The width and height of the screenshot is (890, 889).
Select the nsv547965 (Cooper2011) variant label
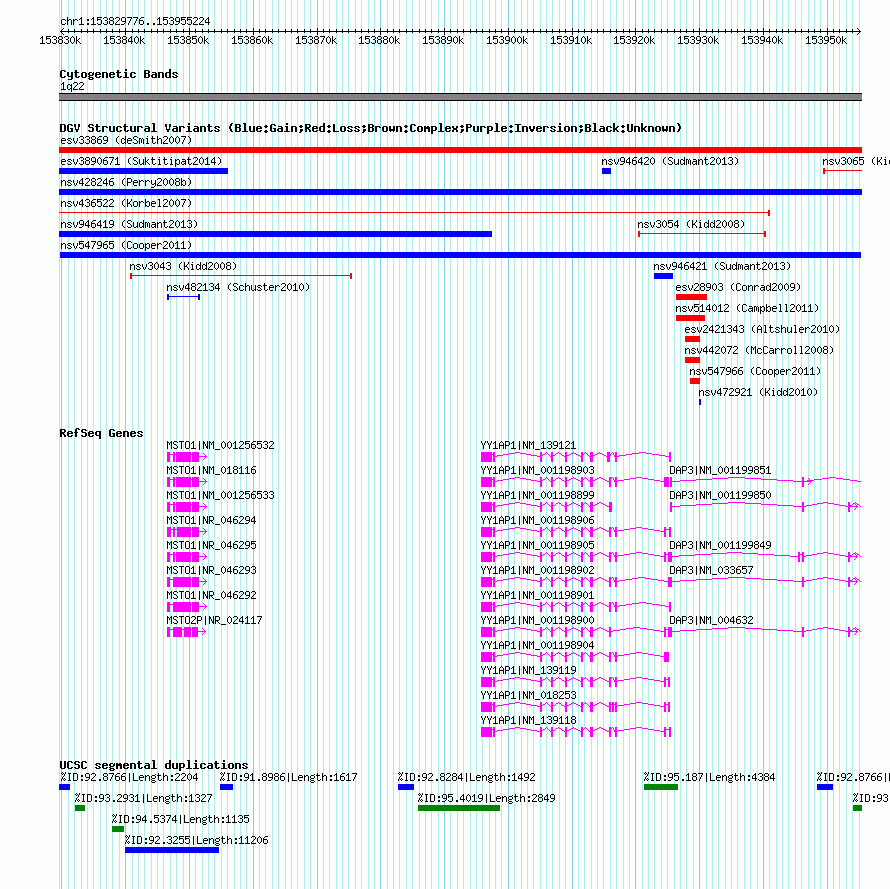pos(126,245)
